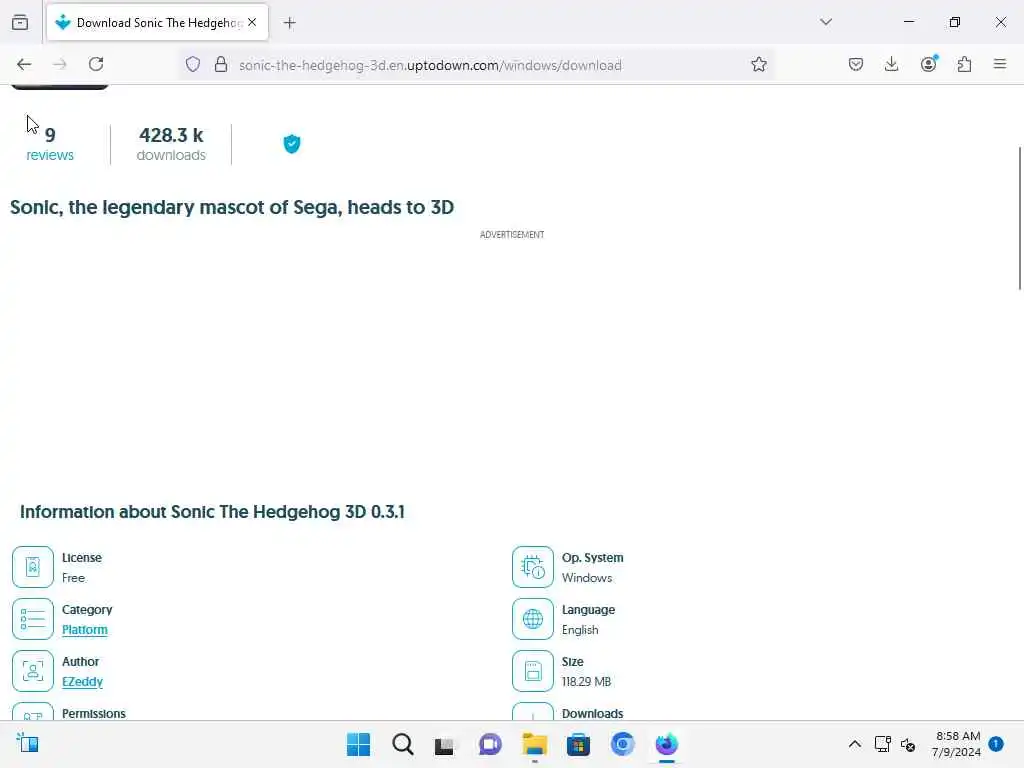Click the Op. System chip icon
Viewport: 1024px width, 768px height.
[x=533, y=567]
